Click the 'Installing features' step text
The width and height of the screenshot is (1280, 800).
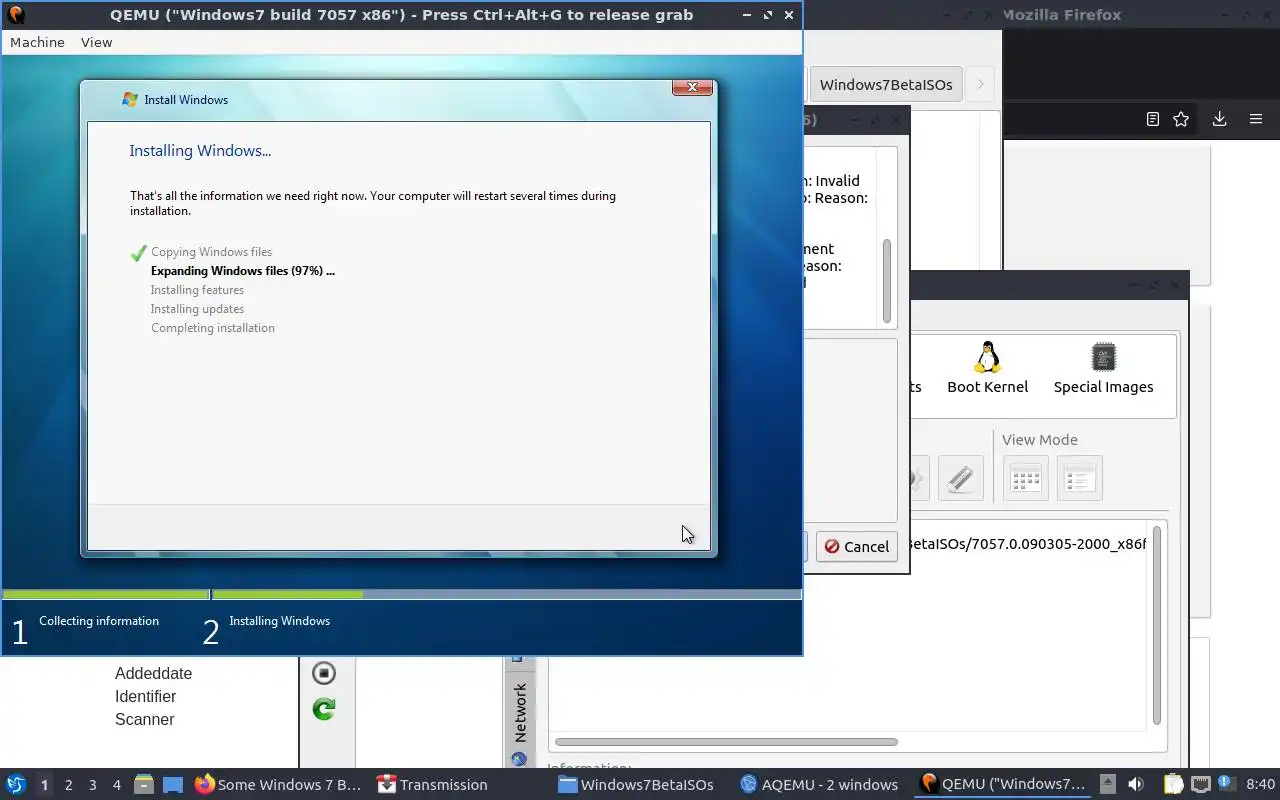(197, 290)
